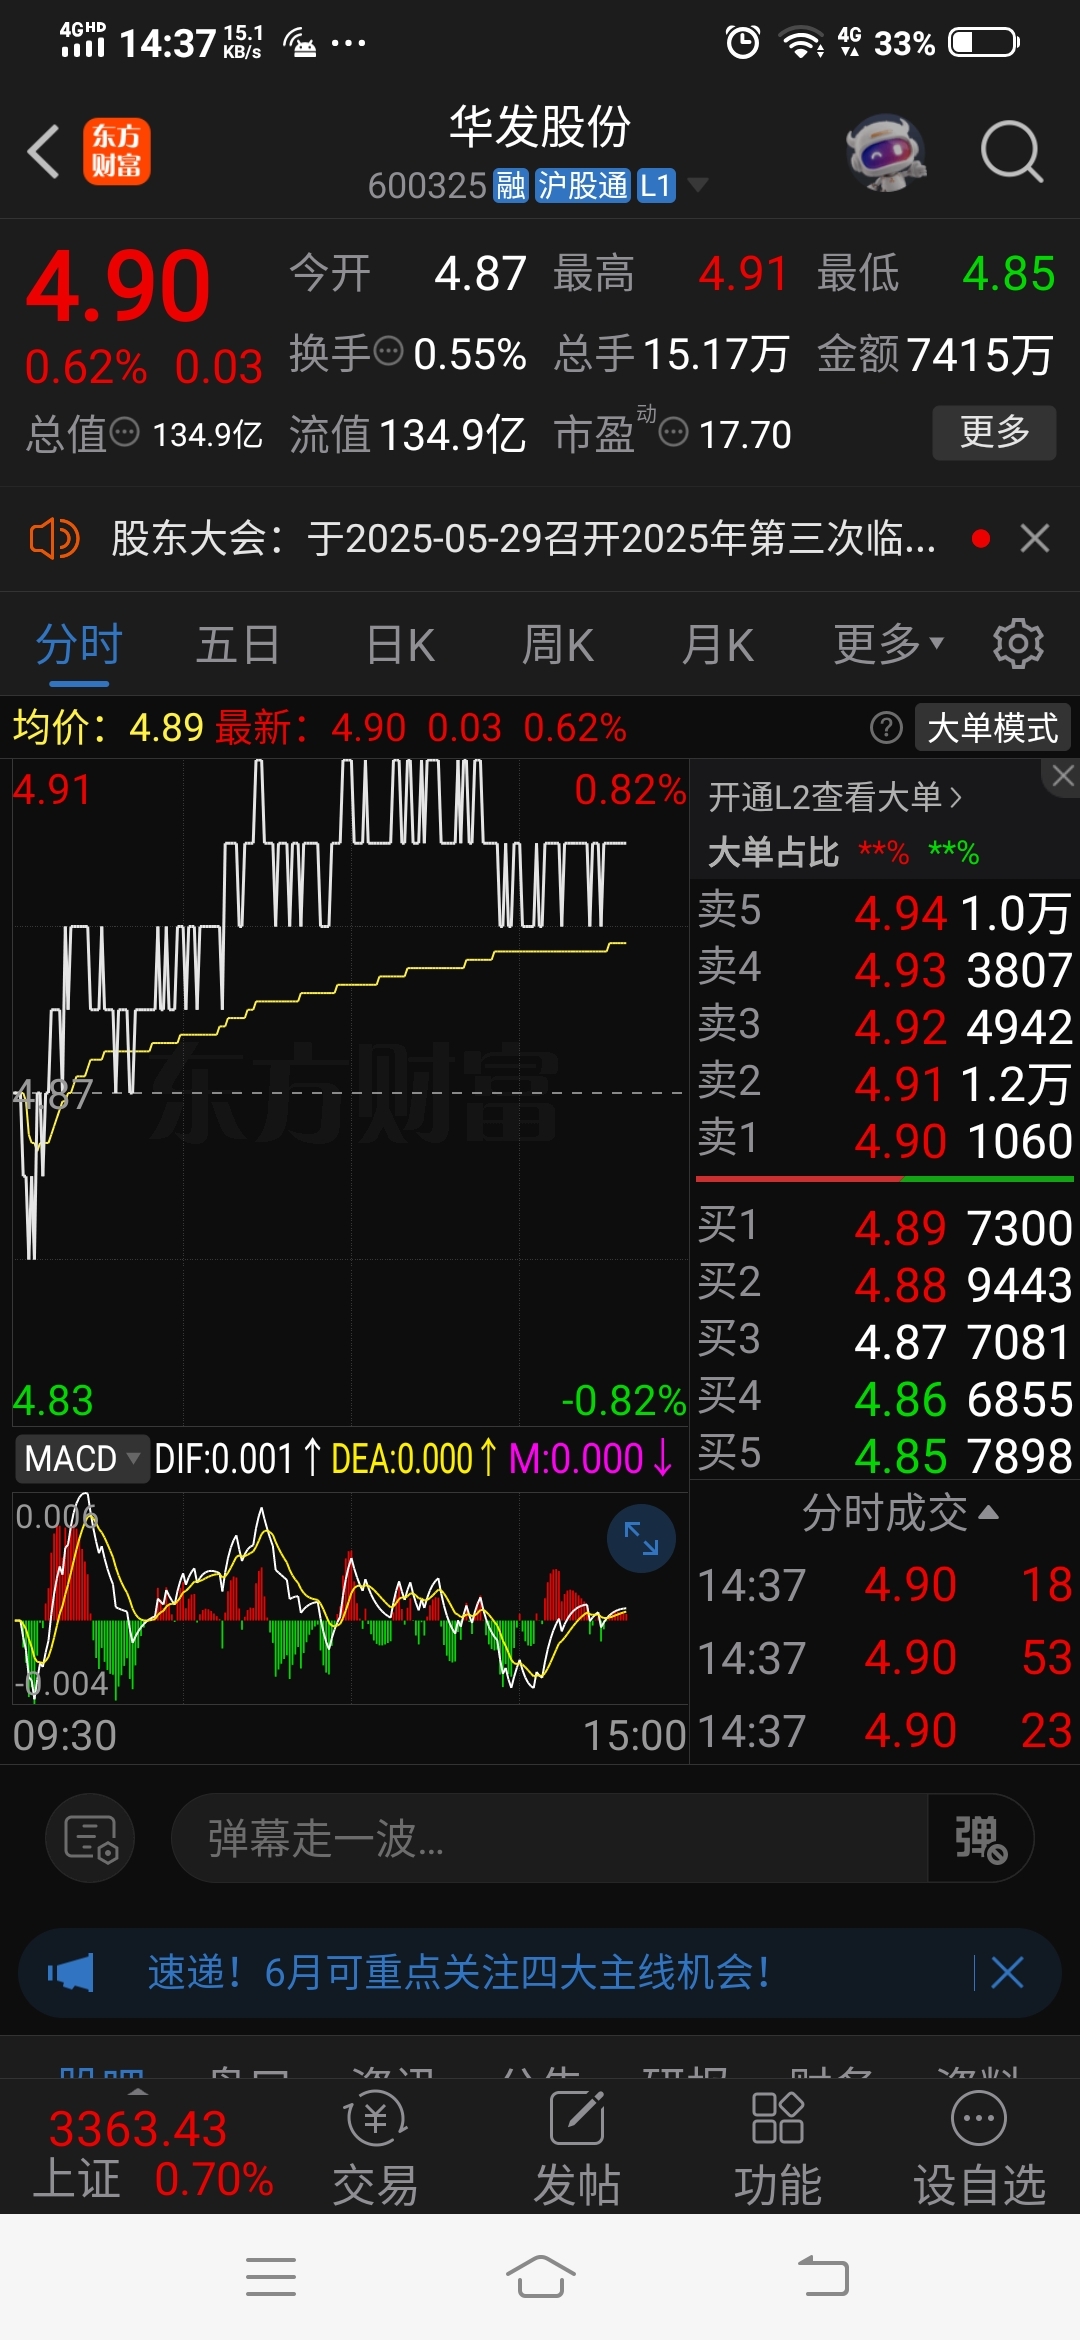This screenshot has height=2340, width=1080.
Task: Open chart settings gear icon
Action: click(x=1018, y=643)
